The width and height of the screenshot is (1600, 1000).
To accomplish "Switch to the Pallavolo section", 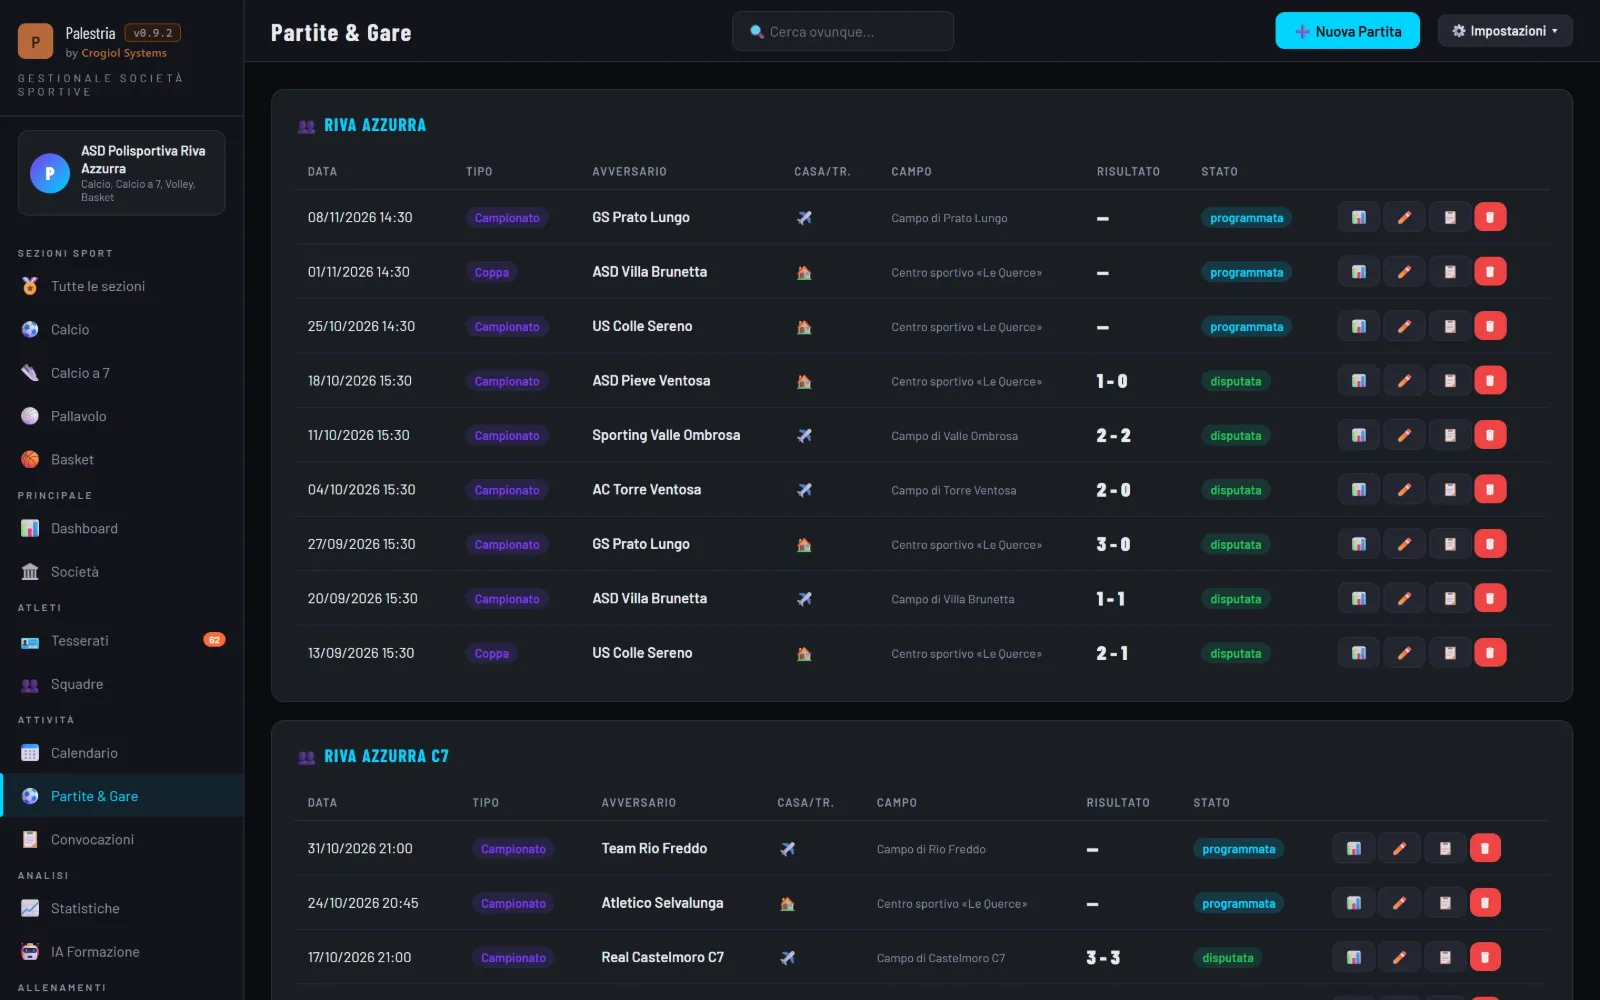I will pos(122,416).
